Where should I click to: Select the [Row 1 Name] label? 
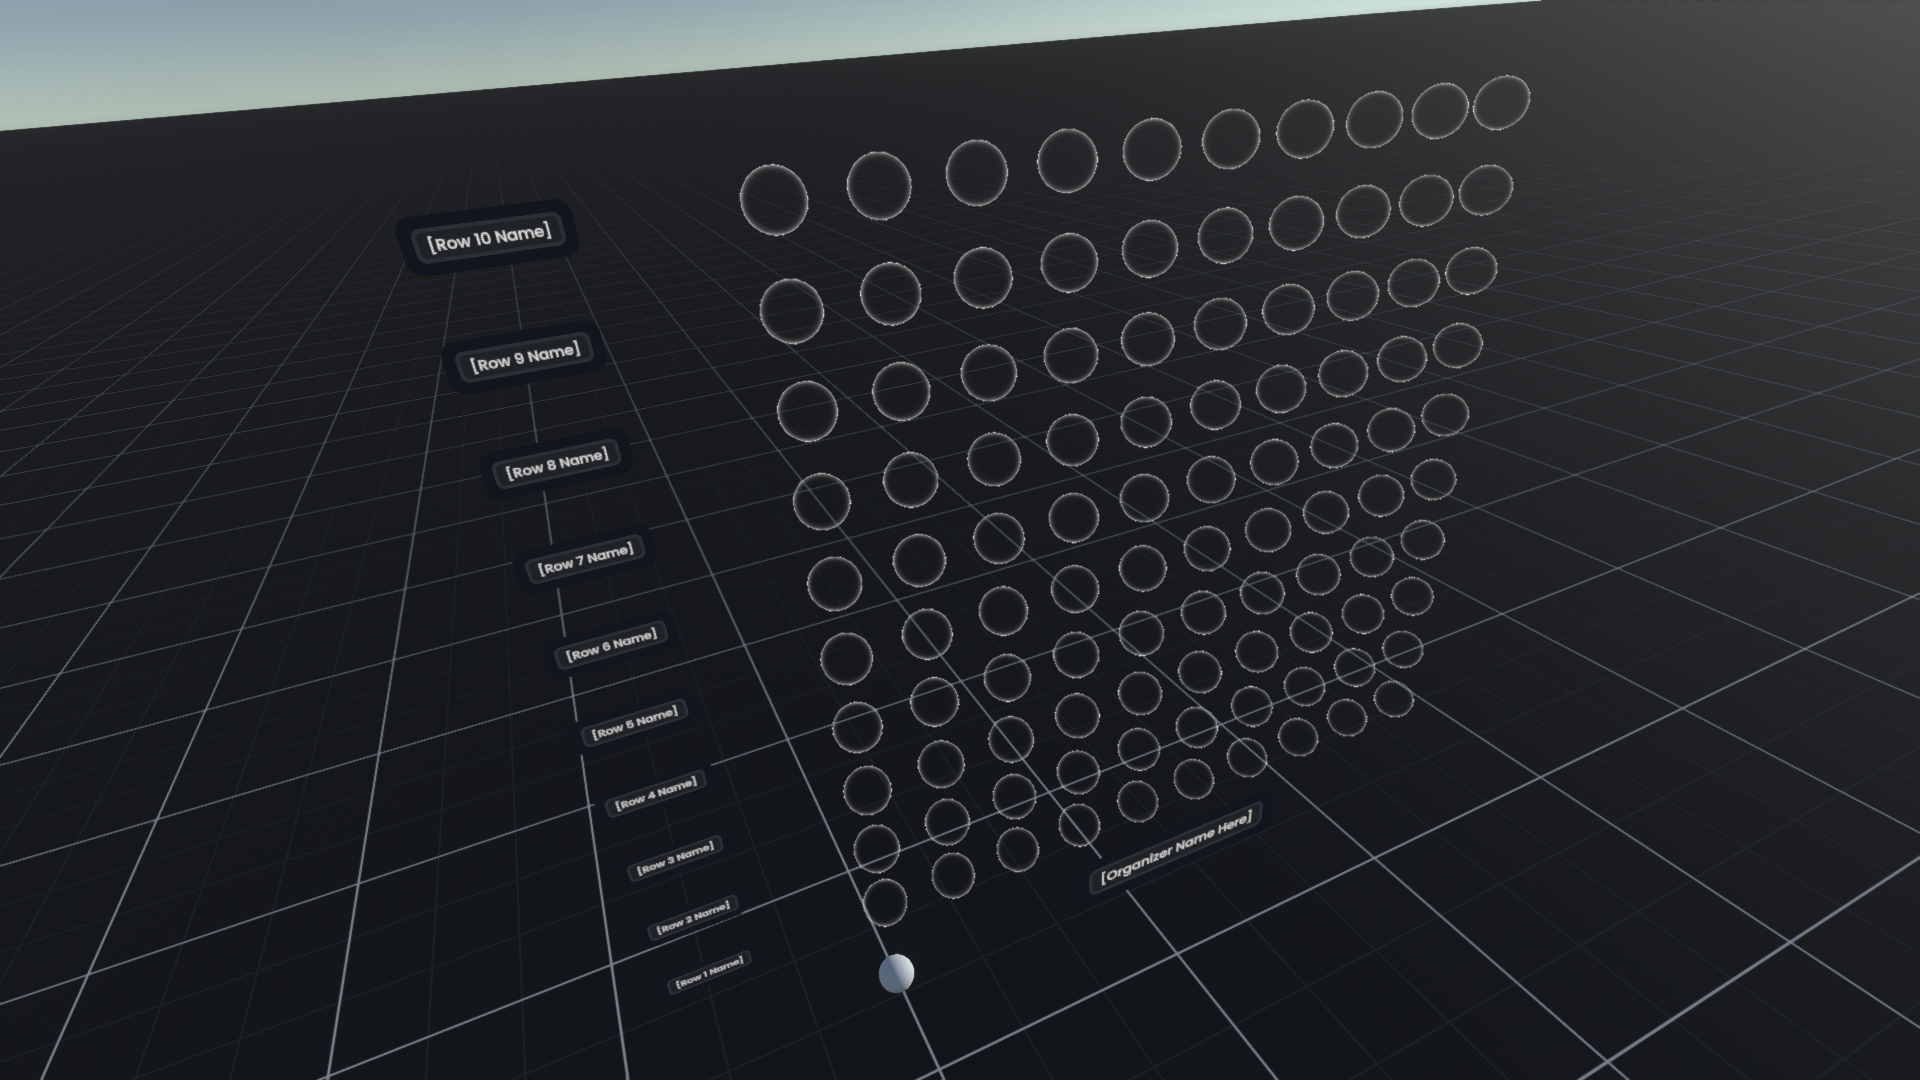pyautogui.click(x=710, y=973)
